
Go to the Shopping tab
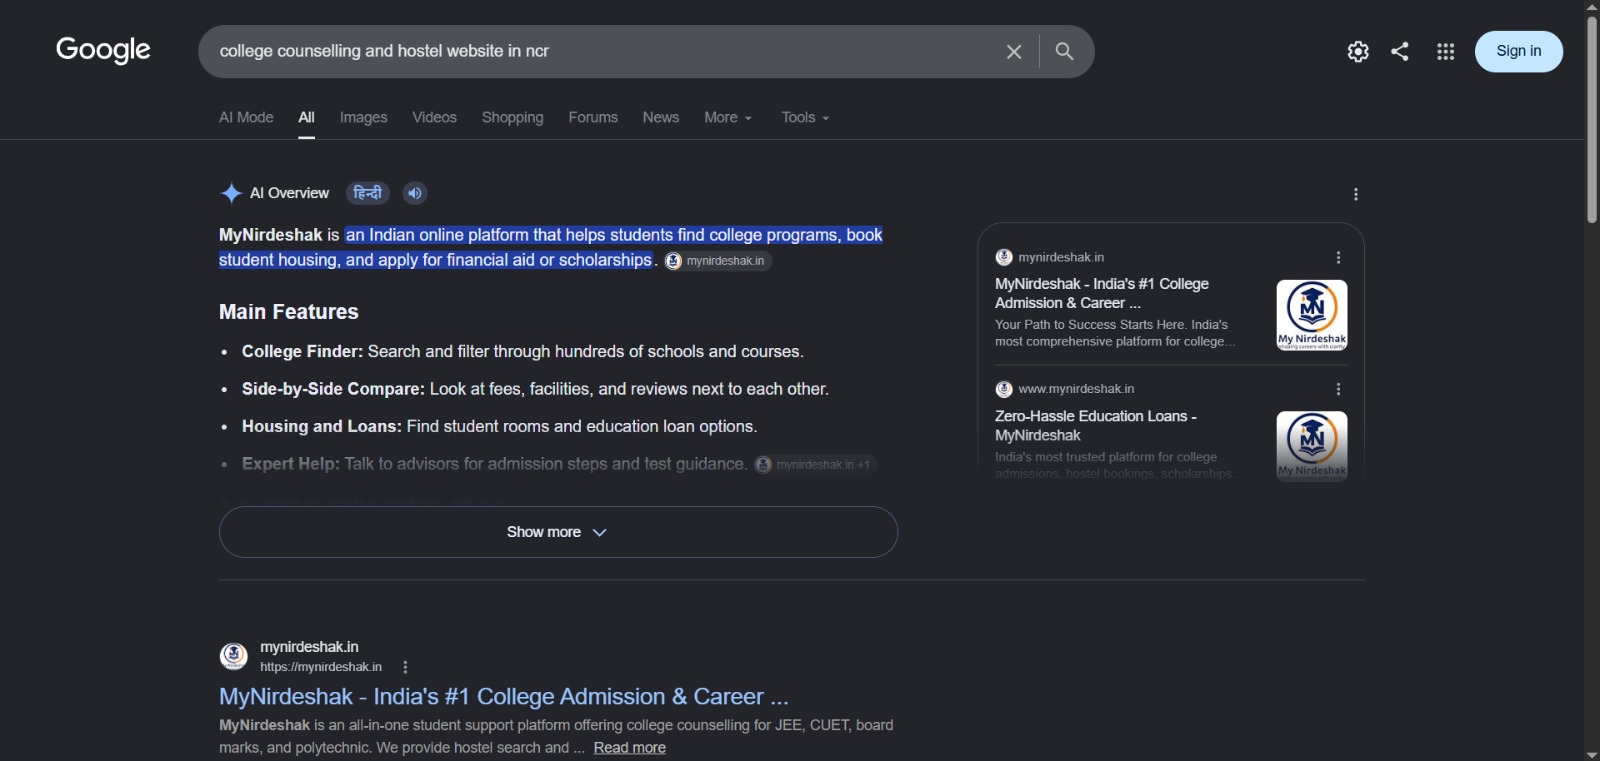[x=512, y=117]
